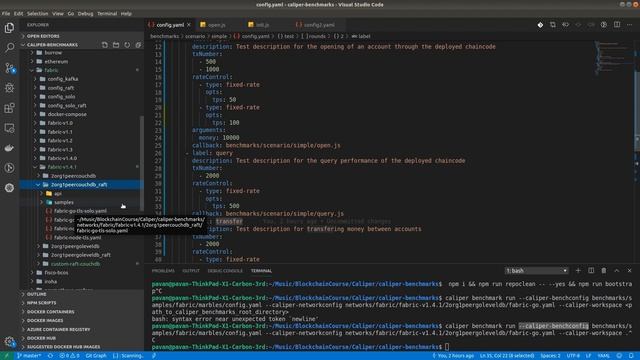This screenshot has width=640, height=360.
Task: Open the Search view in activity bar
Action: [9, 48]
